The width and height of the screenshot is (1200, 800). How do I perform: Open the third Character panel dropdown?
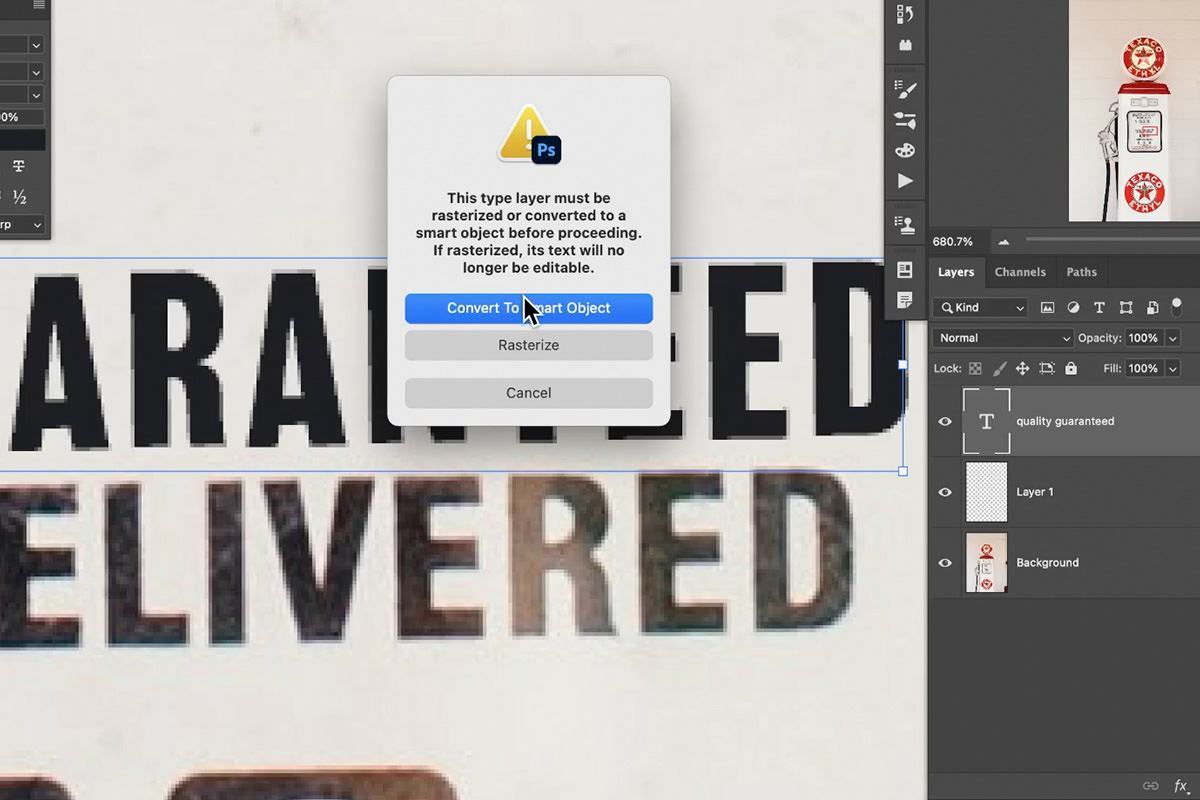(x=36, y=96)
